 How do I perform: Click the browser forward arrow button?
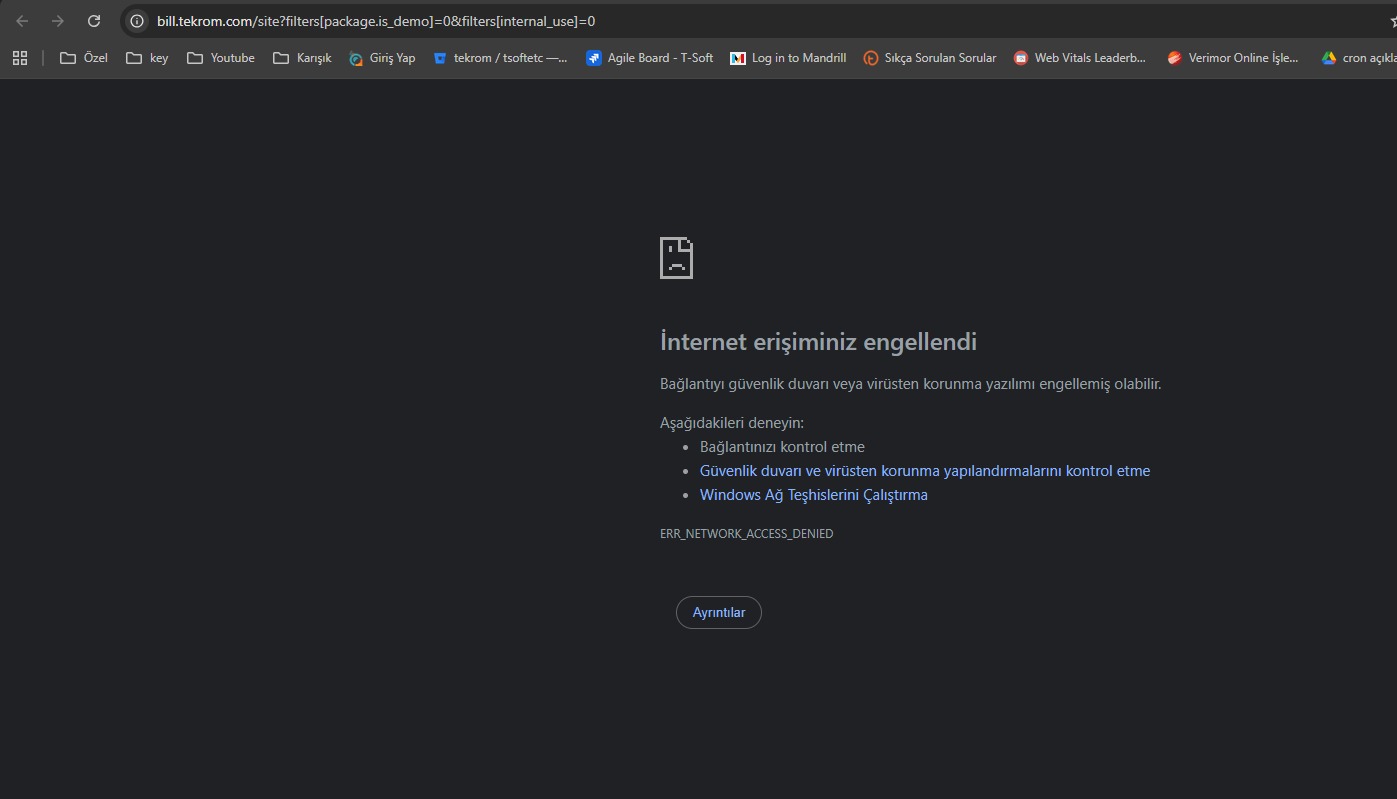(58, 21)
